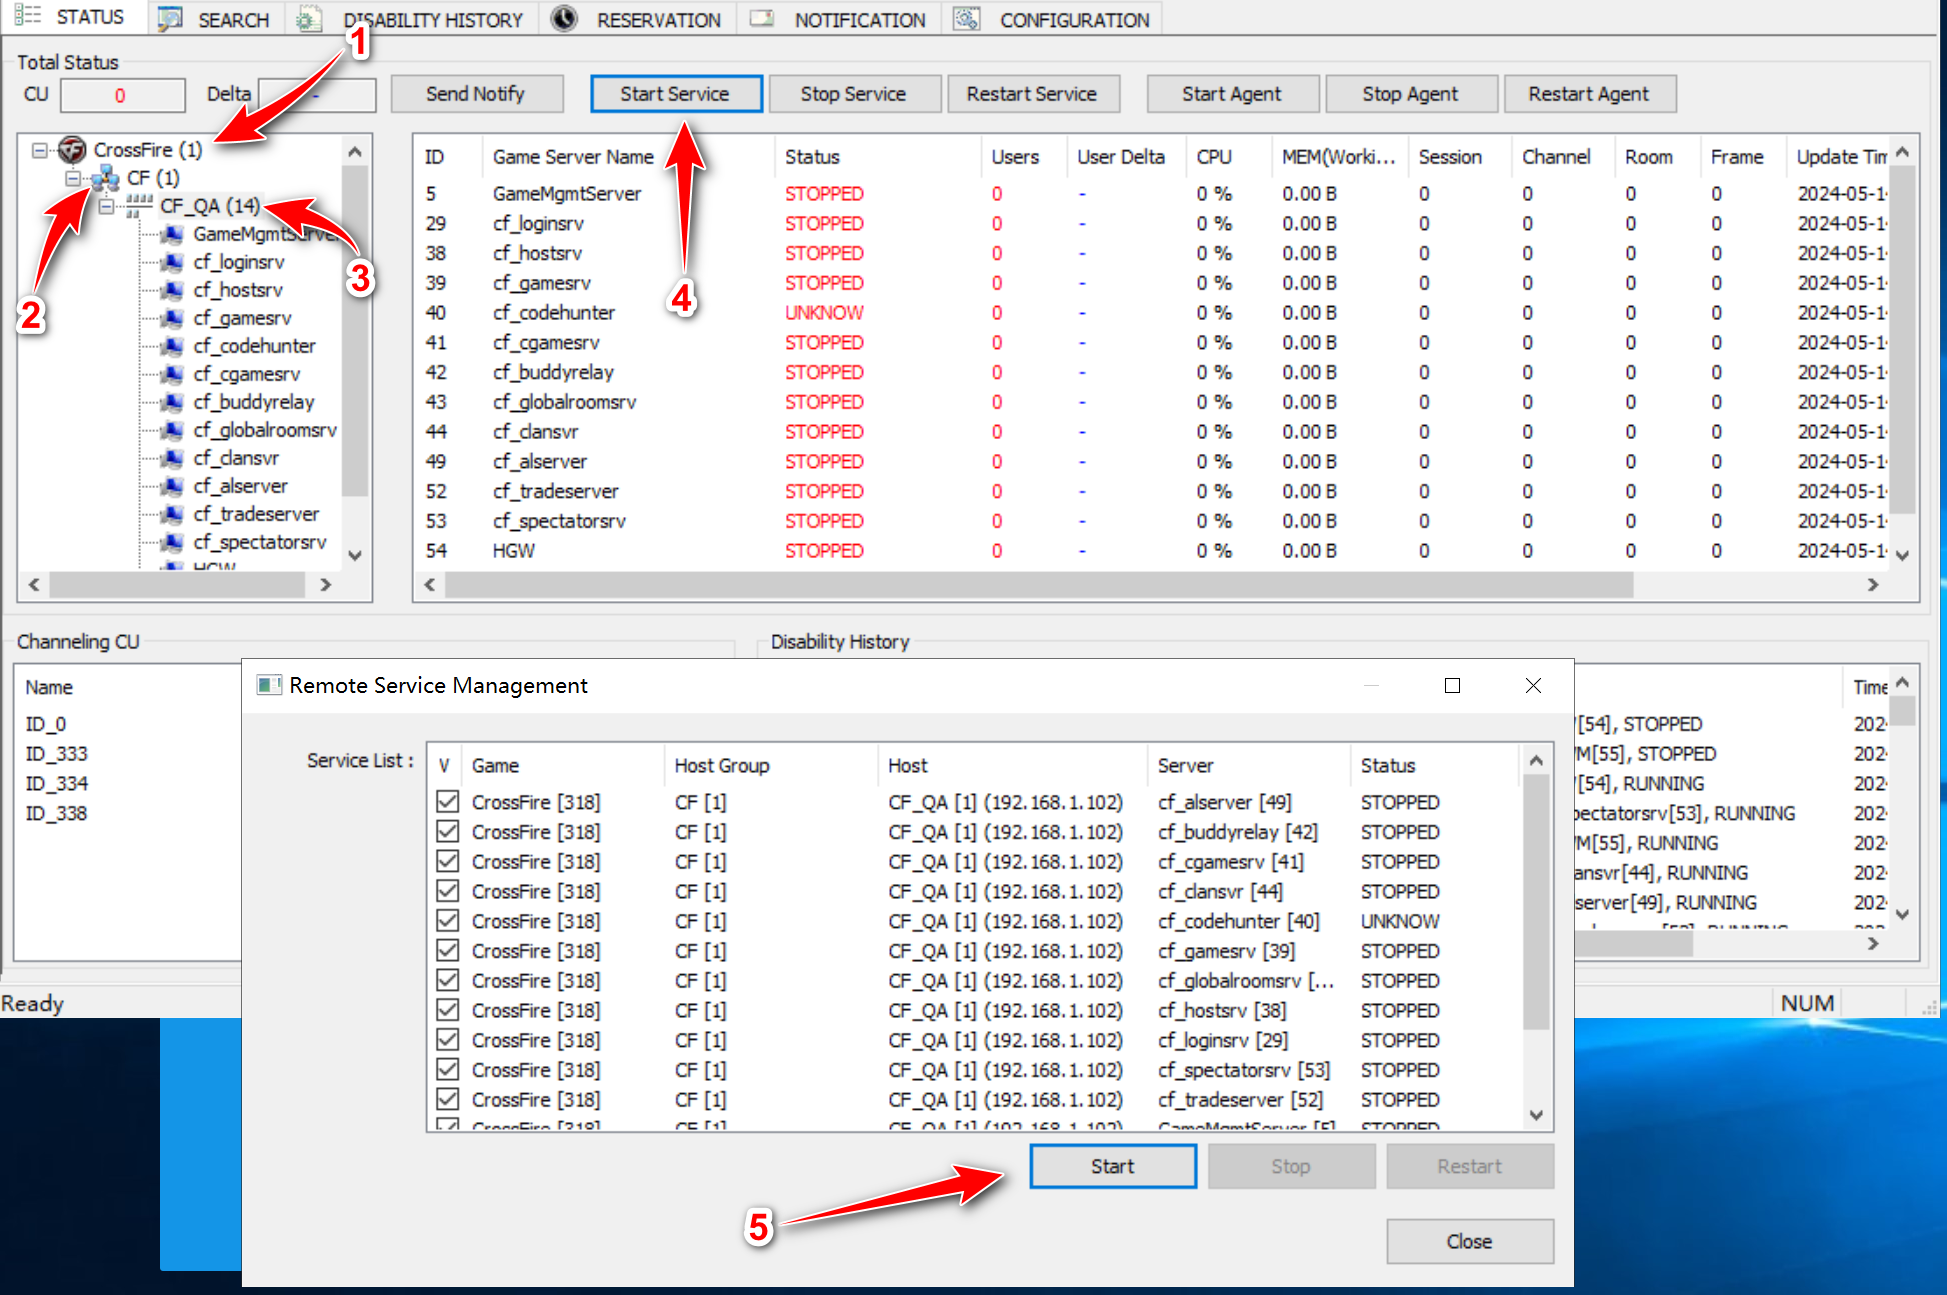
Task: Click the Disability History tab icon
Action: (309, 19)
